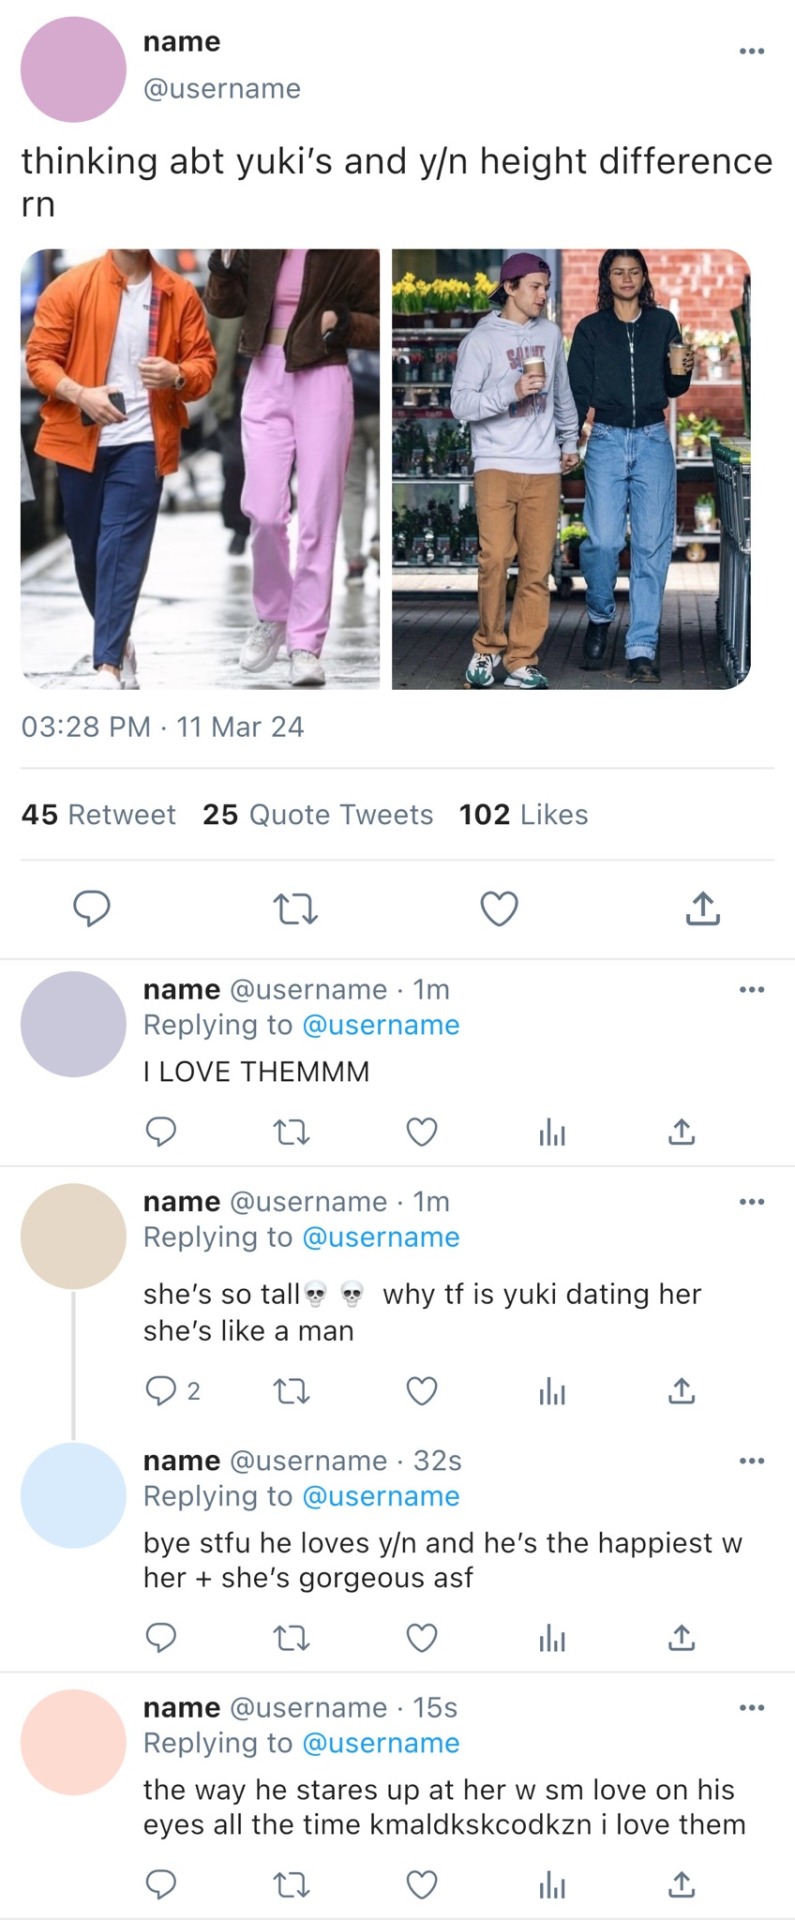Share the main tweet
Viewport: 795px width, 1920px height.
coord(702,909)
